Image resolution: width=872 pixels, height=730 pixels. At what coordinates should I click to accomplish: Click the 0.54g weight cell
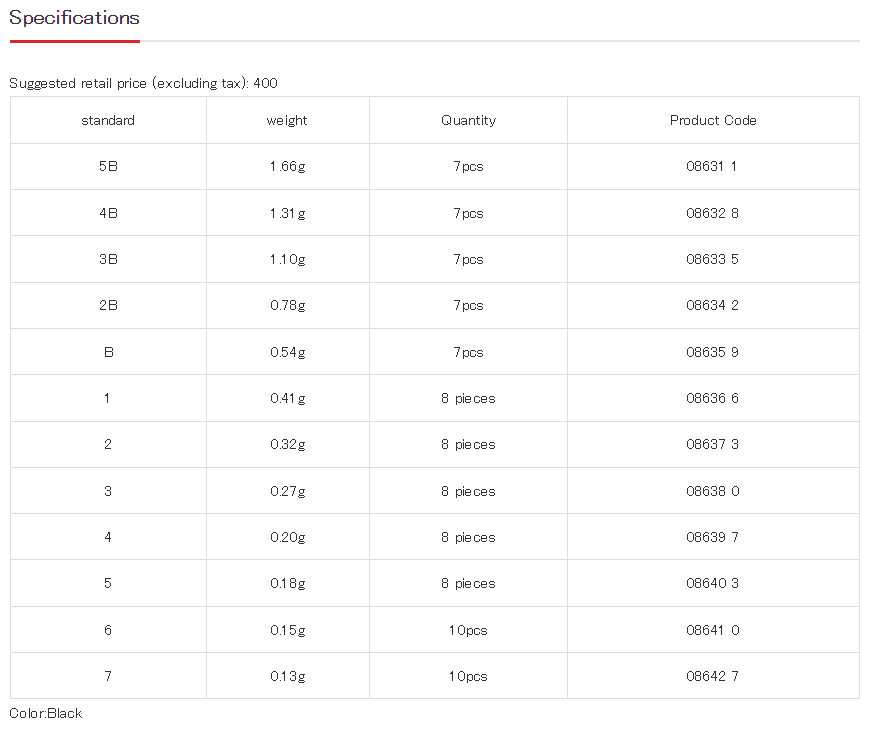point(287,352)
